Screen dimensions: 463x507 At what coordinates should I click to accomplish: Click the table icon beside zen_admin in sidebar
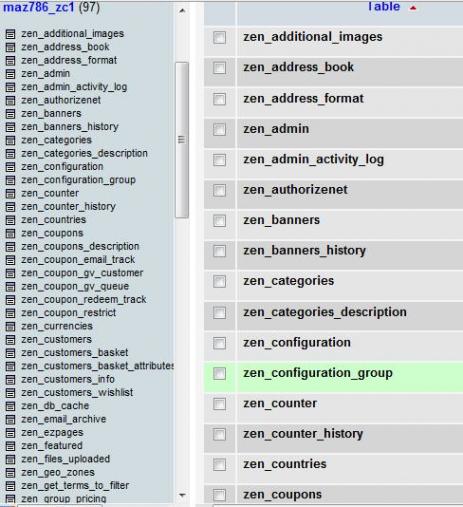point(10,74)
